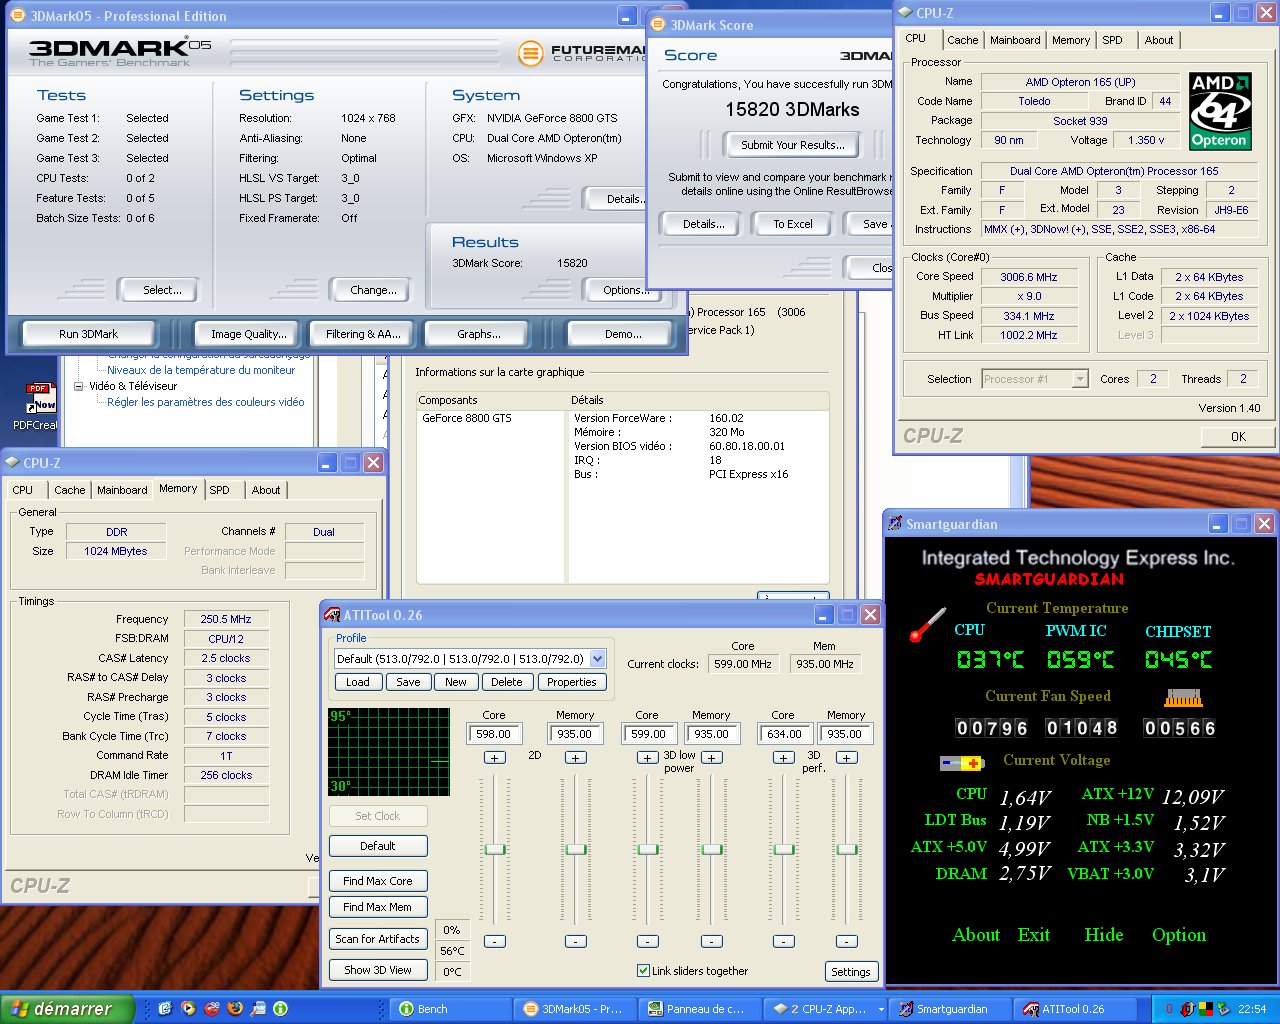
Task: Select CPU tab in CPU-Z memory timings window
Action: 23,490
